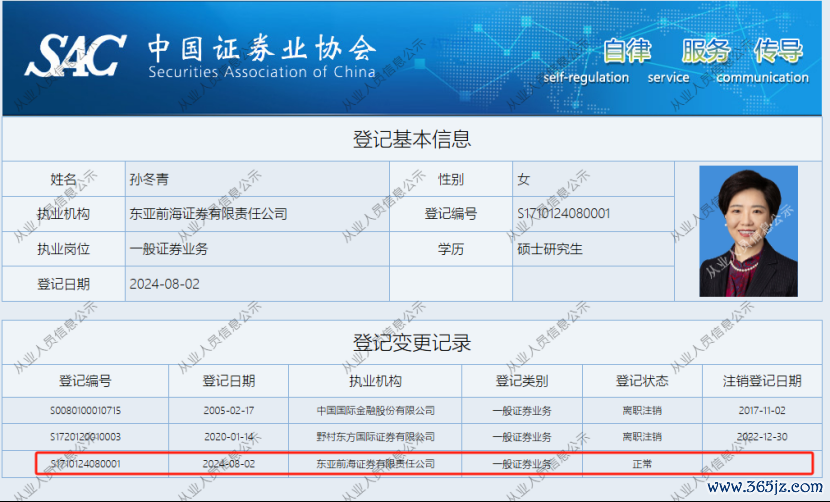Click the portrait photo thumbnail
Image resolution: width=830 pixels, height=502 pixels.
[x=748, y=231]
